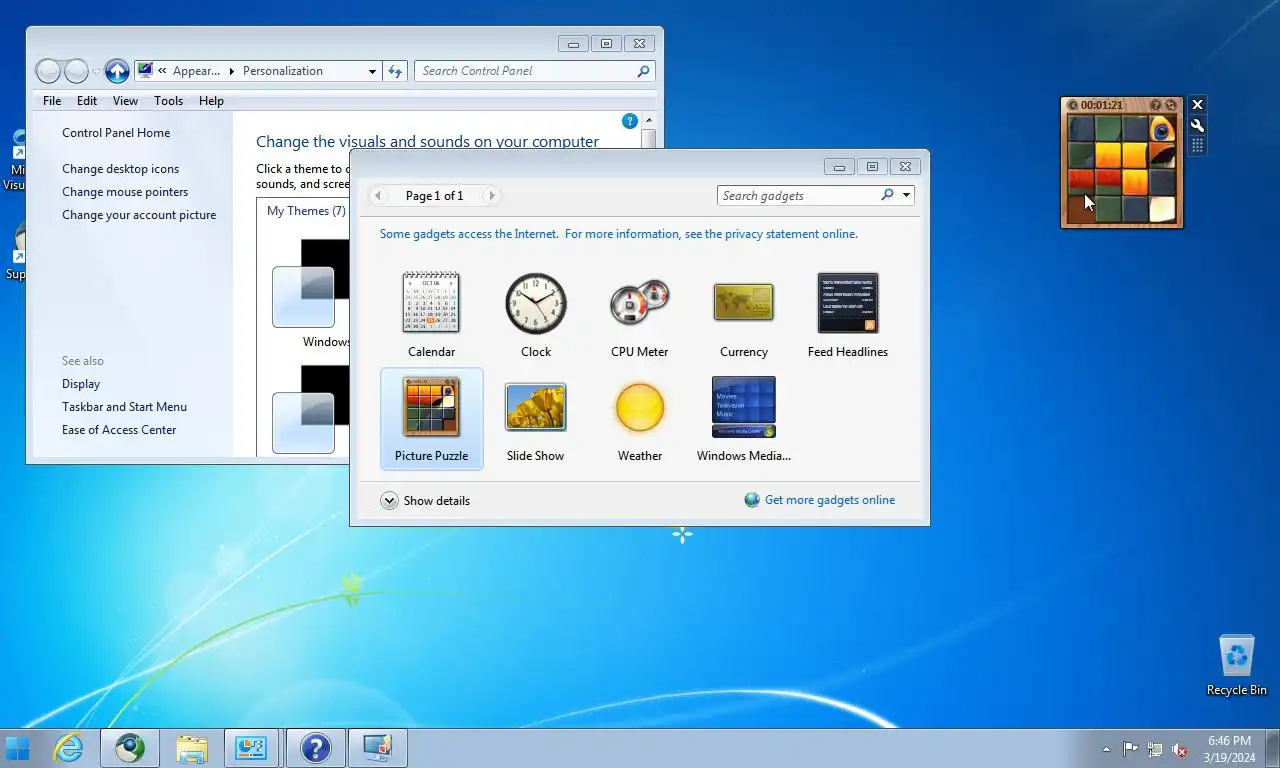
Task: Shuffle the Picture Puzzle tiles
Action: [x=1171, y=105]
